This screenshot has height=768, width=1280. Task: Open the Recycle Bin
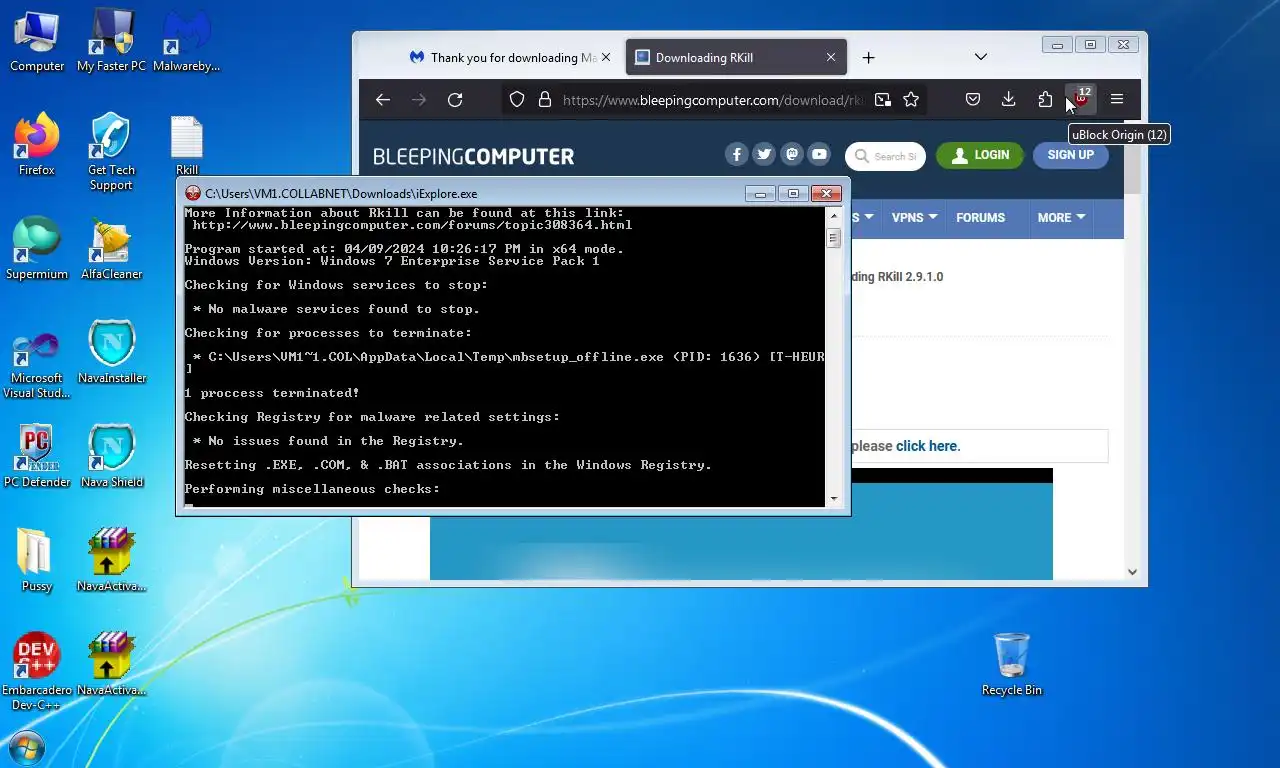(x=1012, y=664)
